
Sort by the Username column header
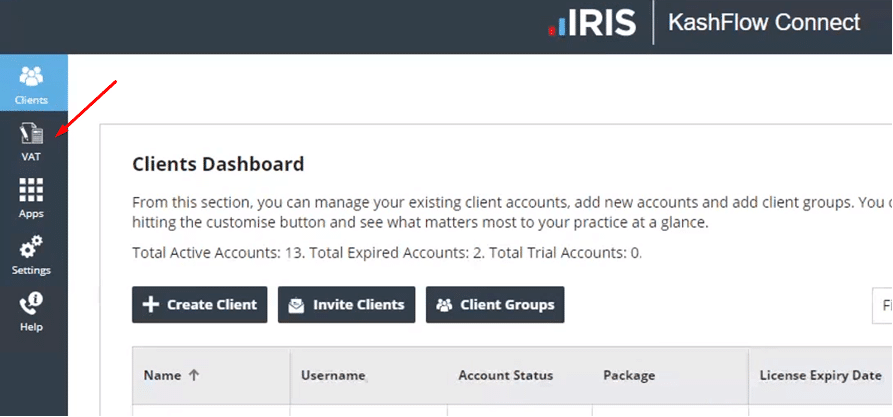coord(333,375)
